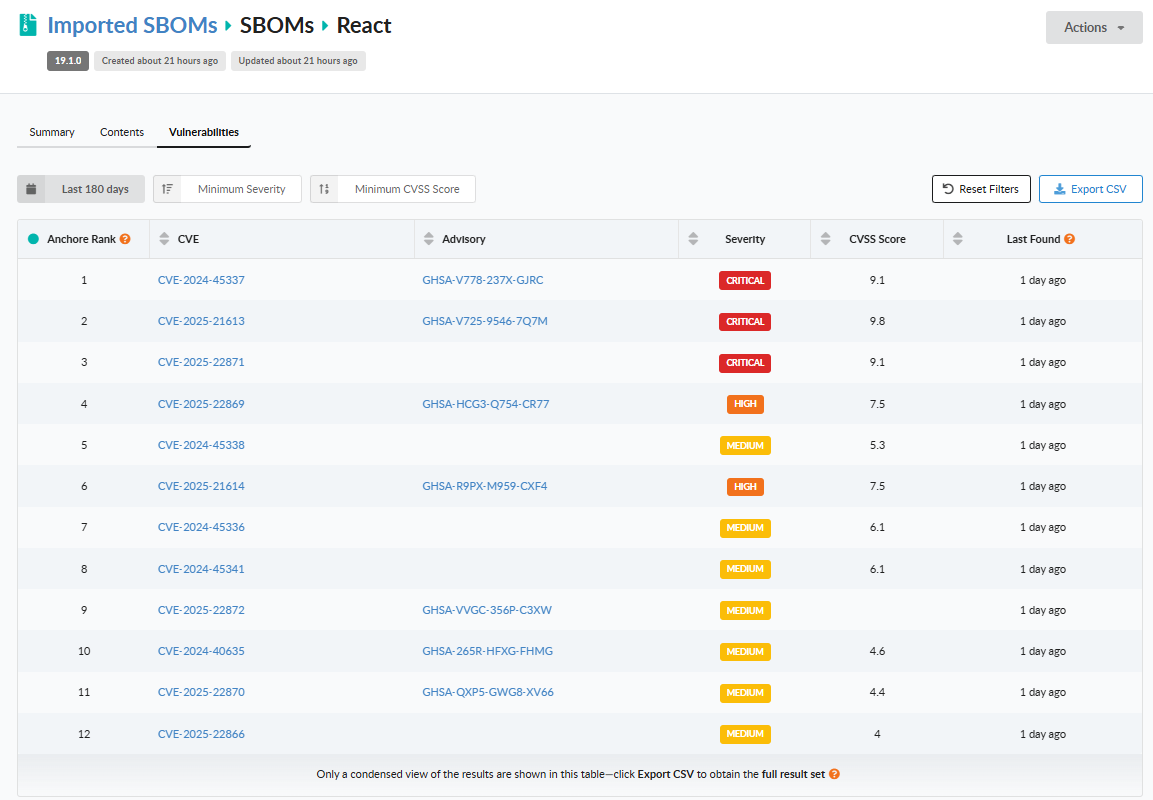Sort table by CVE column arrows
The height and width of the screenshot is (800, 1153).
165,239
